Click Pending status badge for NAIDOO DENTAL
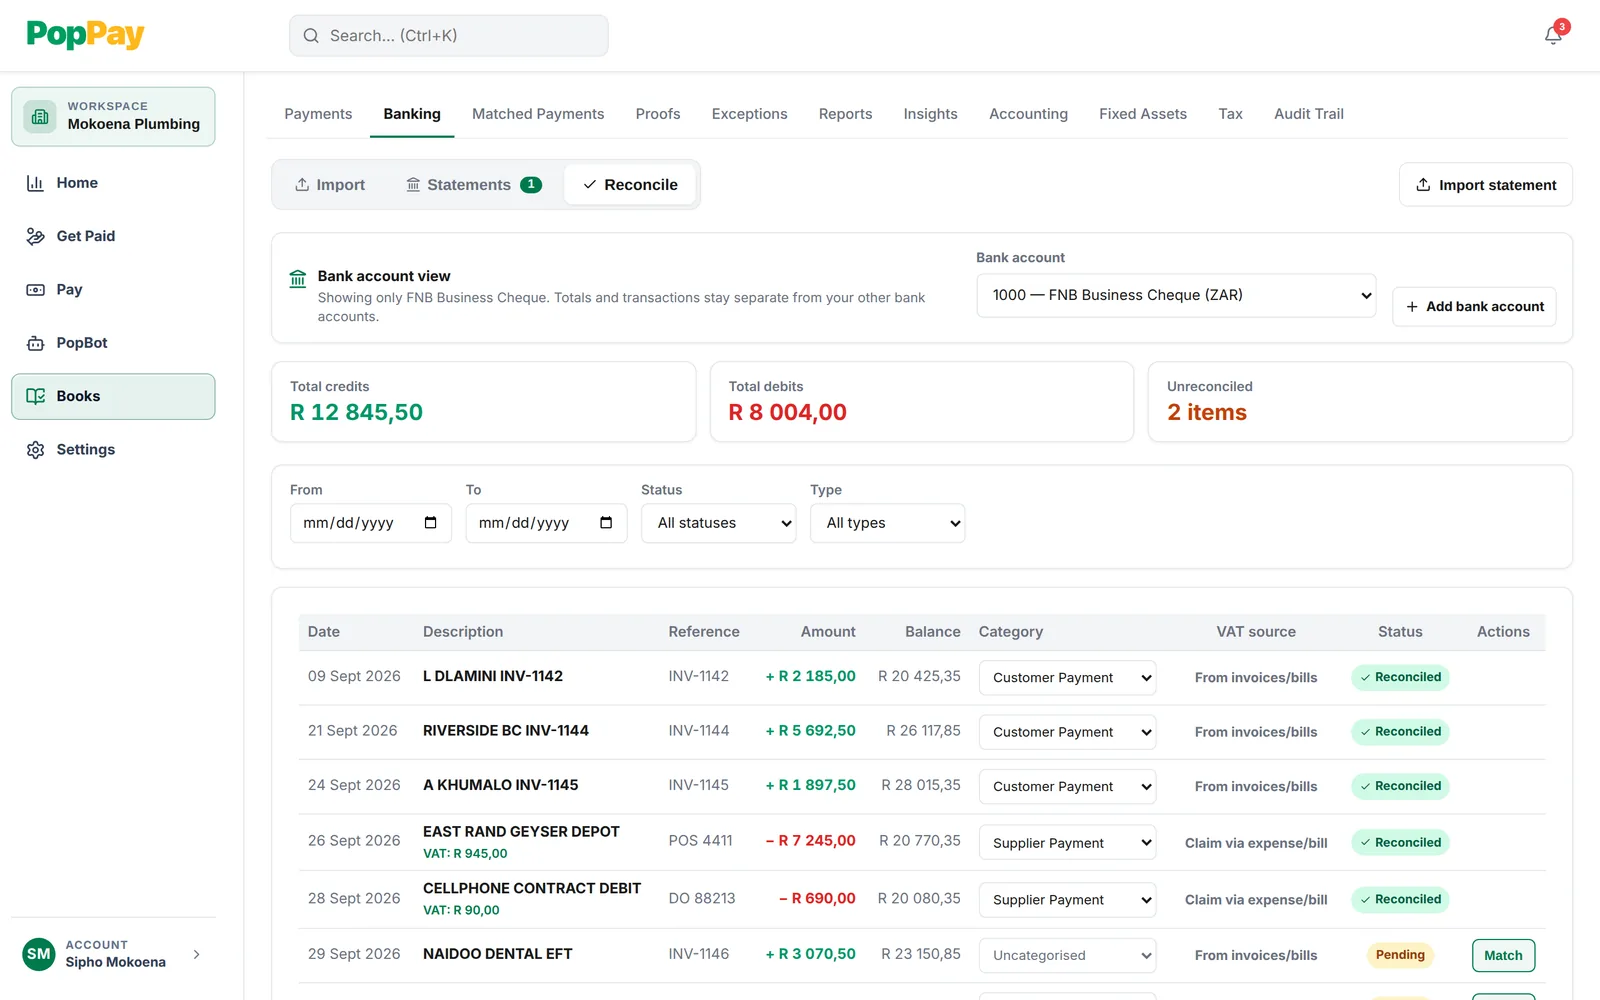 1400,955
